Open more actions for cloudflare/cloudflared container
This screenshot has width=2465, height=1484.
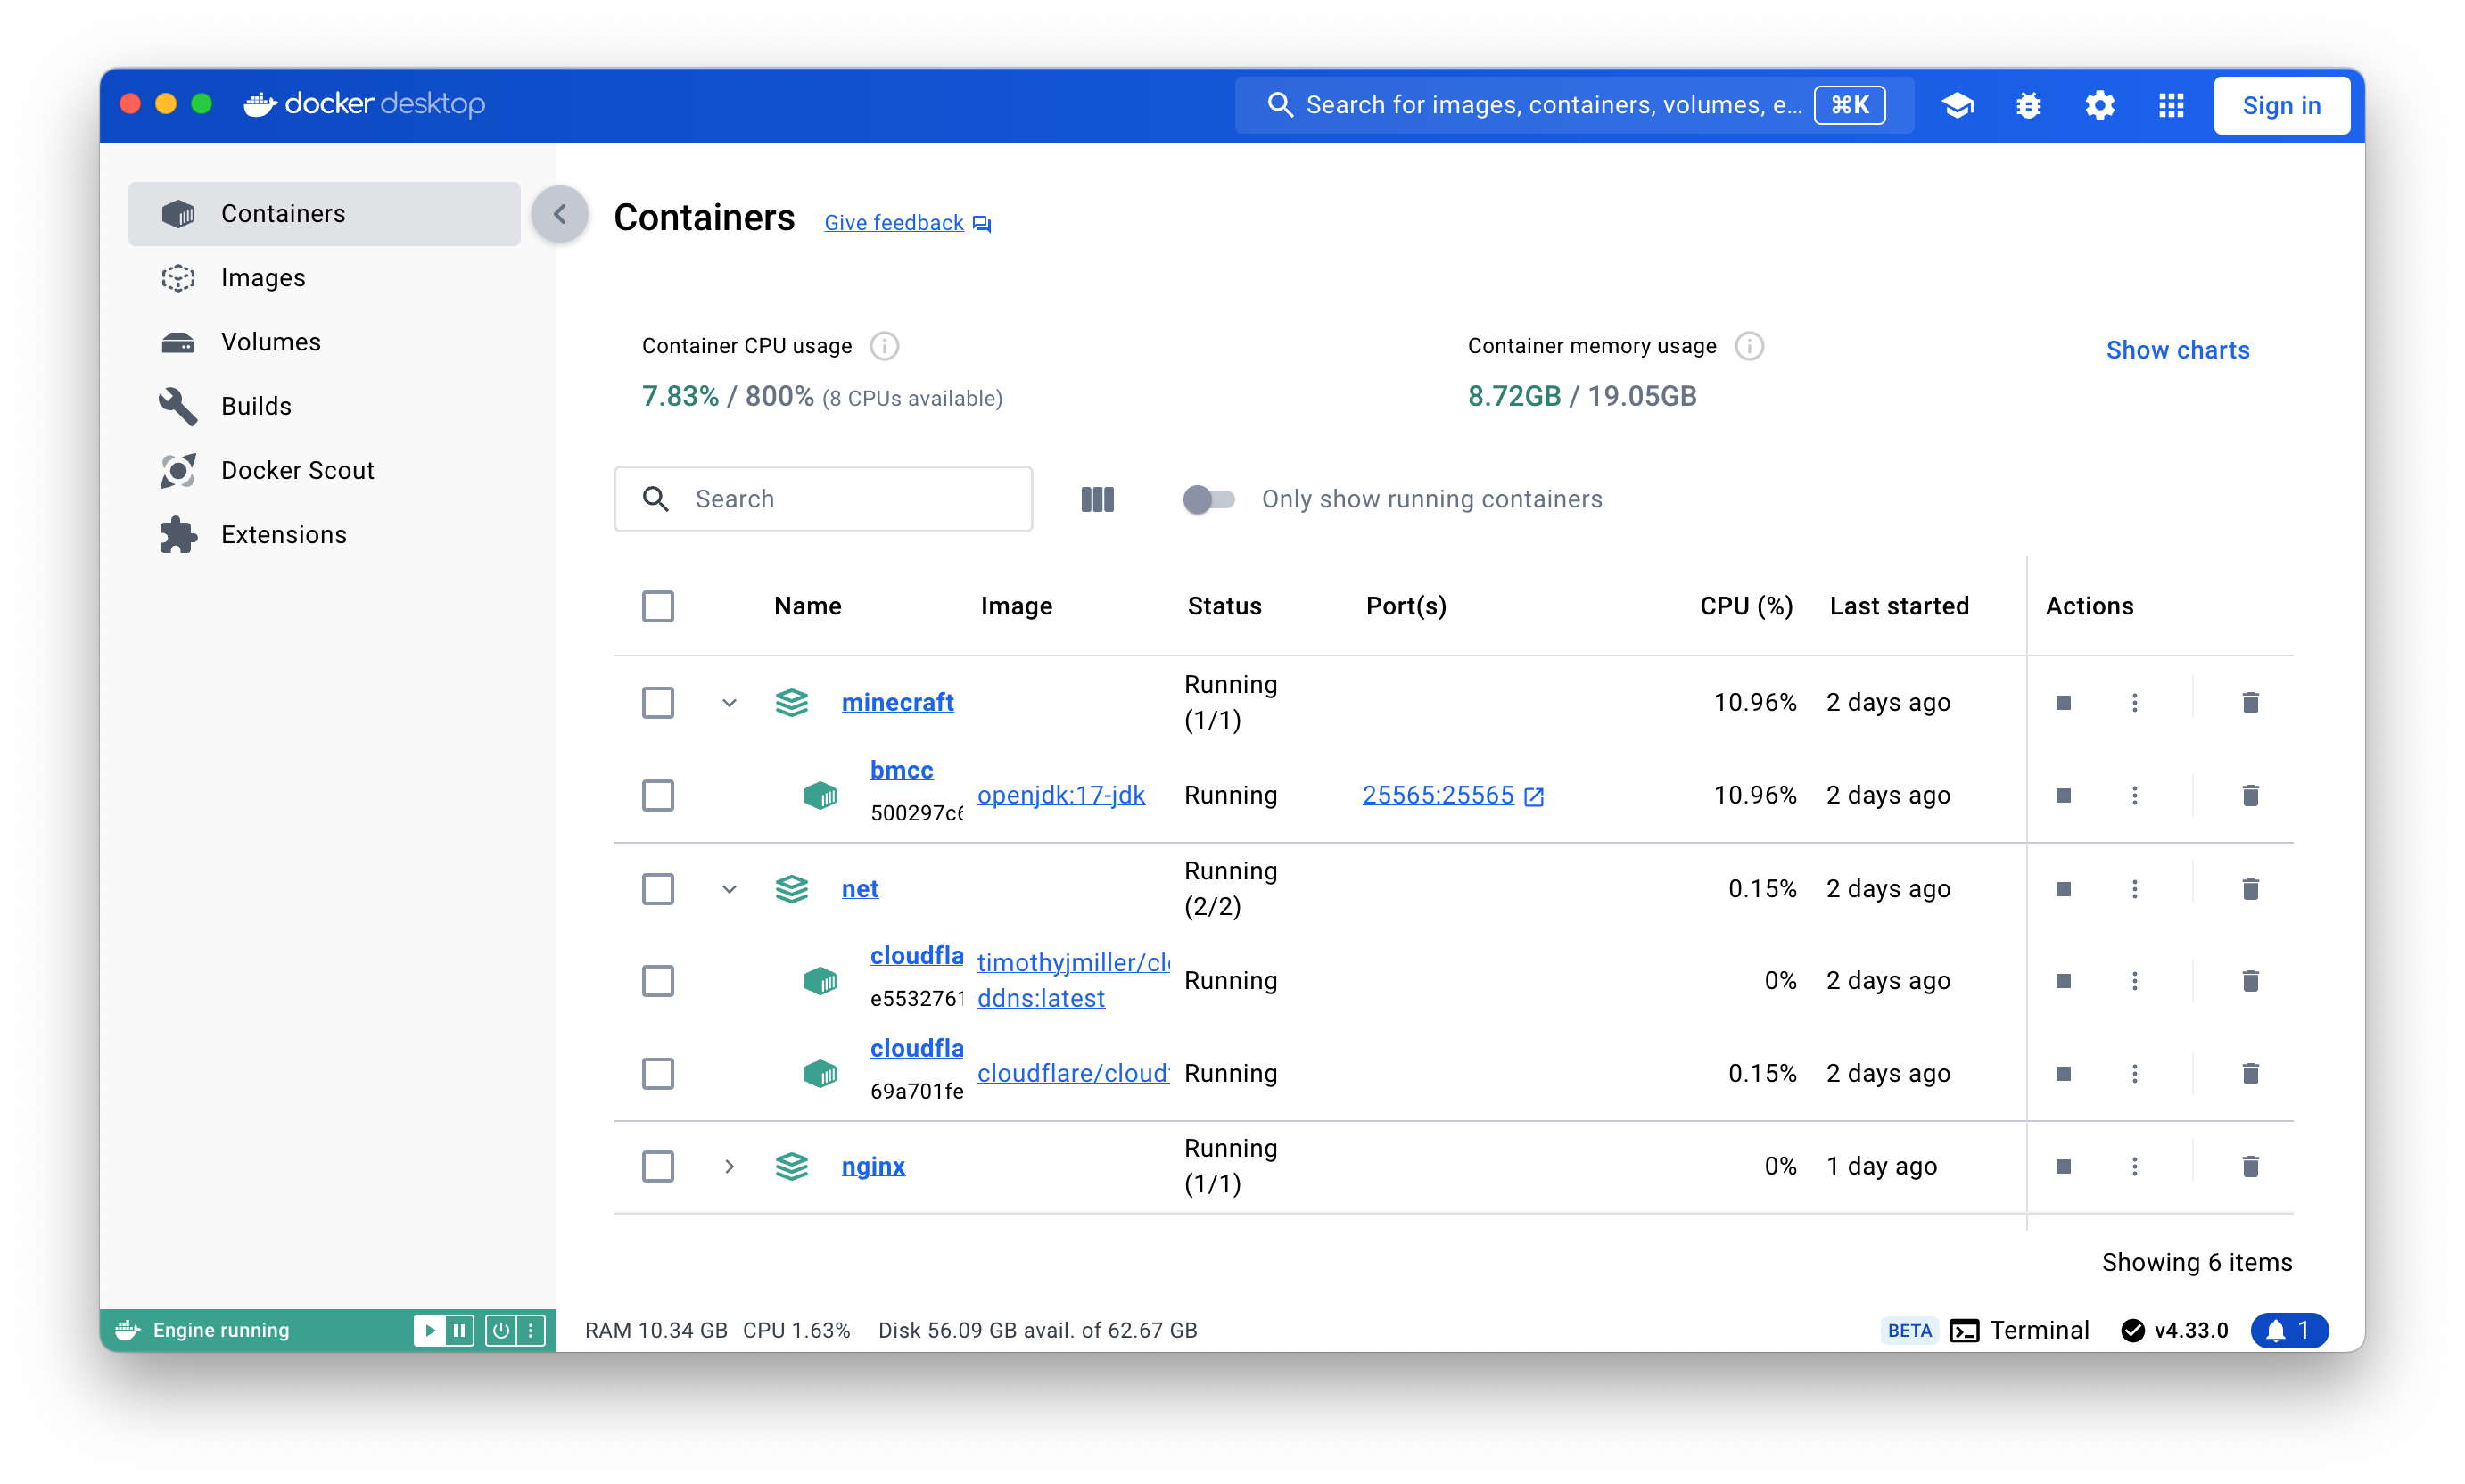2134,1073
